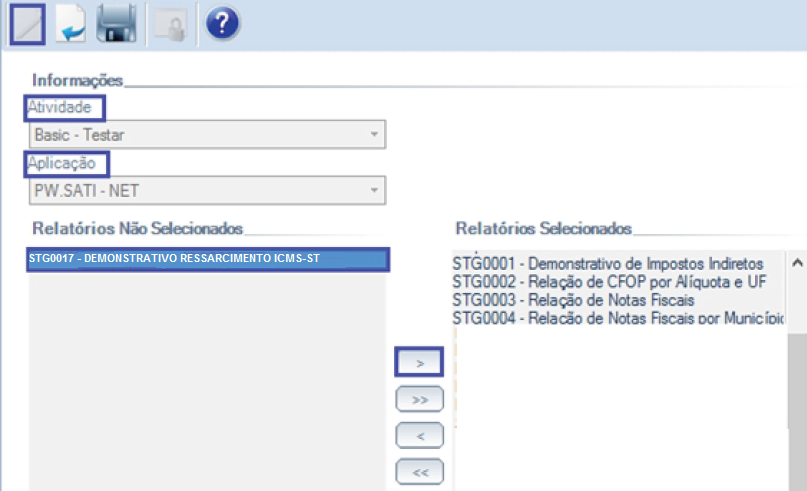Move selected report right with > button
807x491 pixels.
tap(419, 363)
